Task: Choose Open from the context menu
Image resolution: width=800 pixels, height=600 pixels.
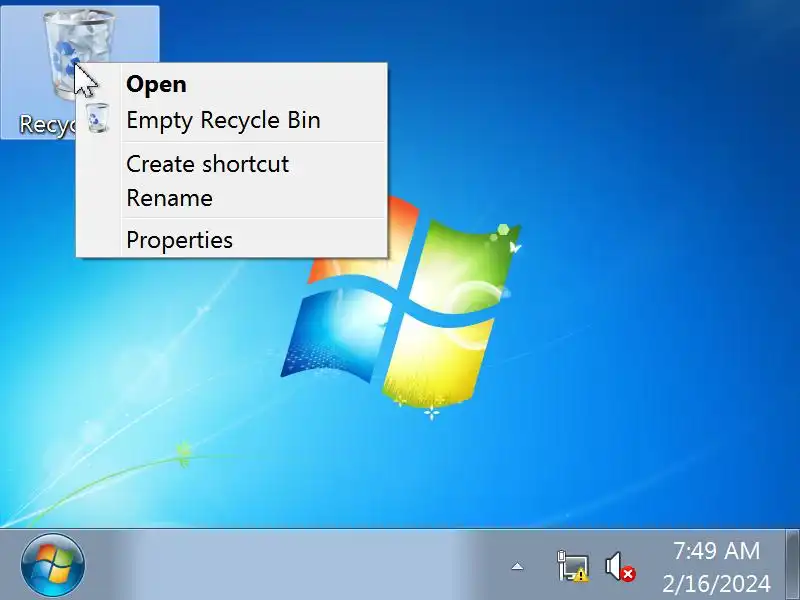Action: pos(232,84)
